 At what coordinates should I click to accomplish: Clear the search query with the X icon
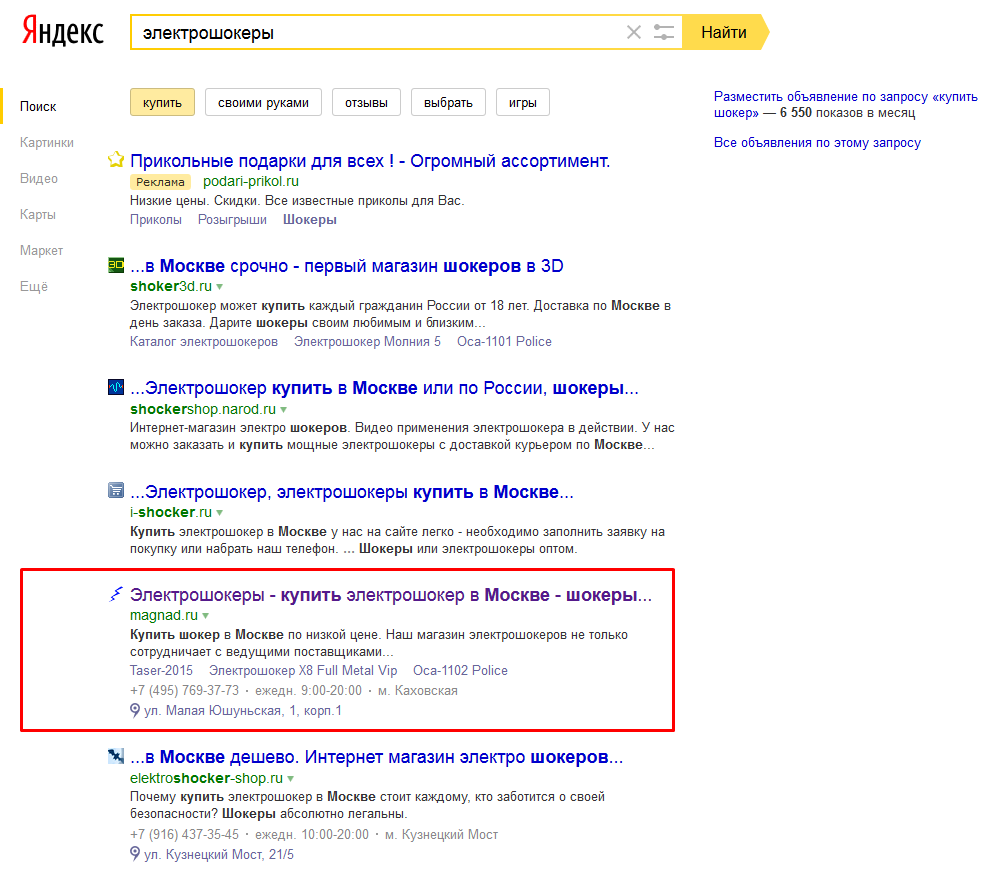(634, 32)
